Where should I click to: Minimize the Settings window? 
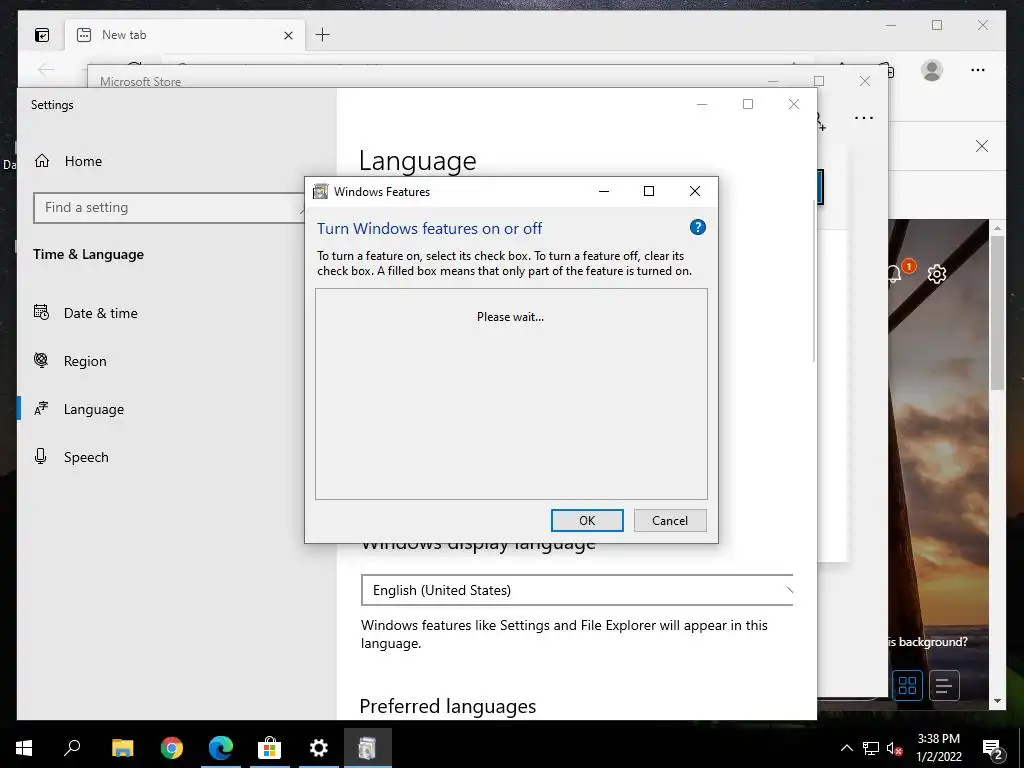click(x=702, y=104)
